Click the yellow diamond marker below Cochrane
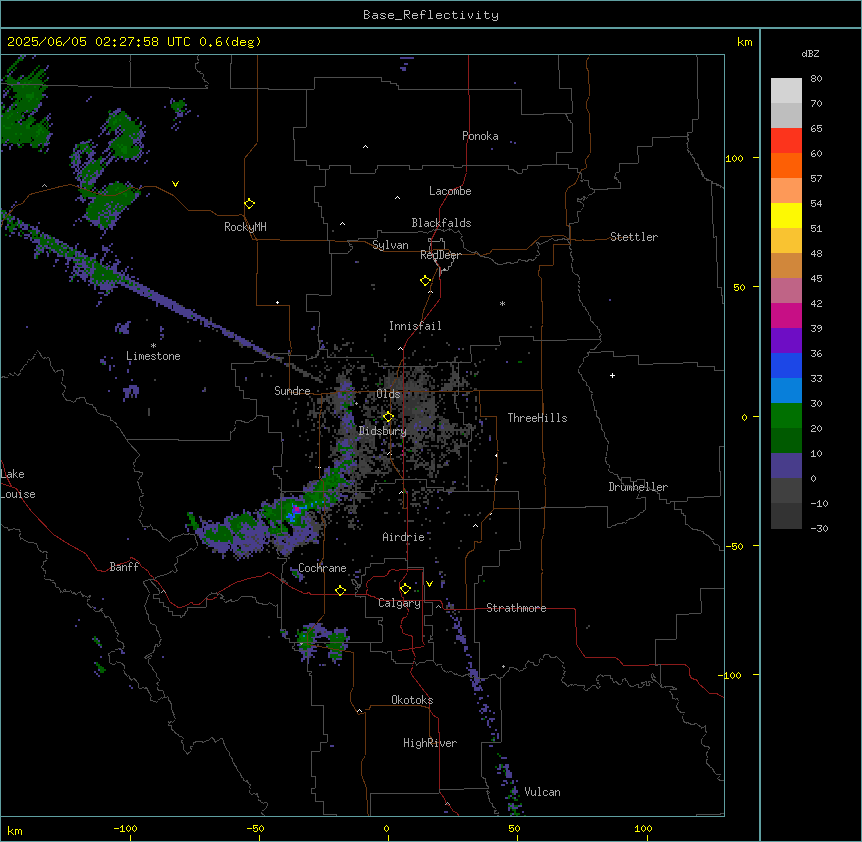The image size is (862, 842). 340,591
